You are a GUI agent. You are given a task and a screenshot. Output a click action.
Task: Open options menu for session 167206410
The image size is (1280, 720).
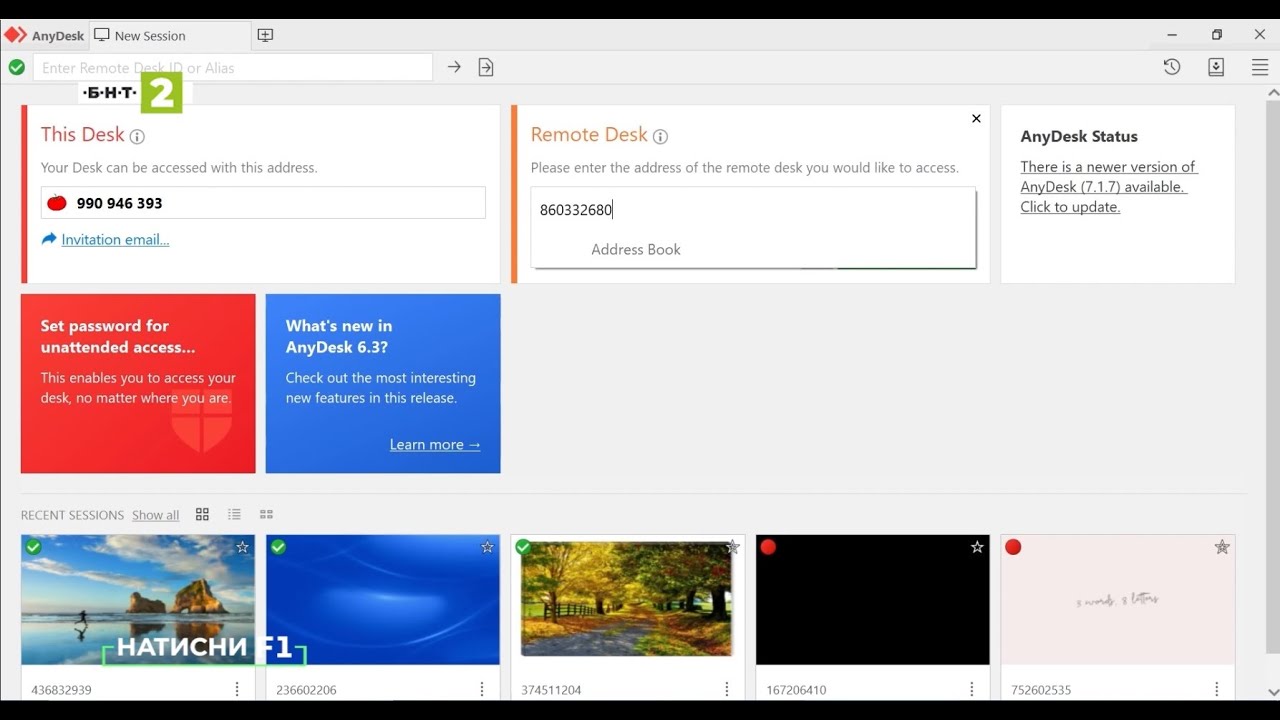[x=972, y=689]
